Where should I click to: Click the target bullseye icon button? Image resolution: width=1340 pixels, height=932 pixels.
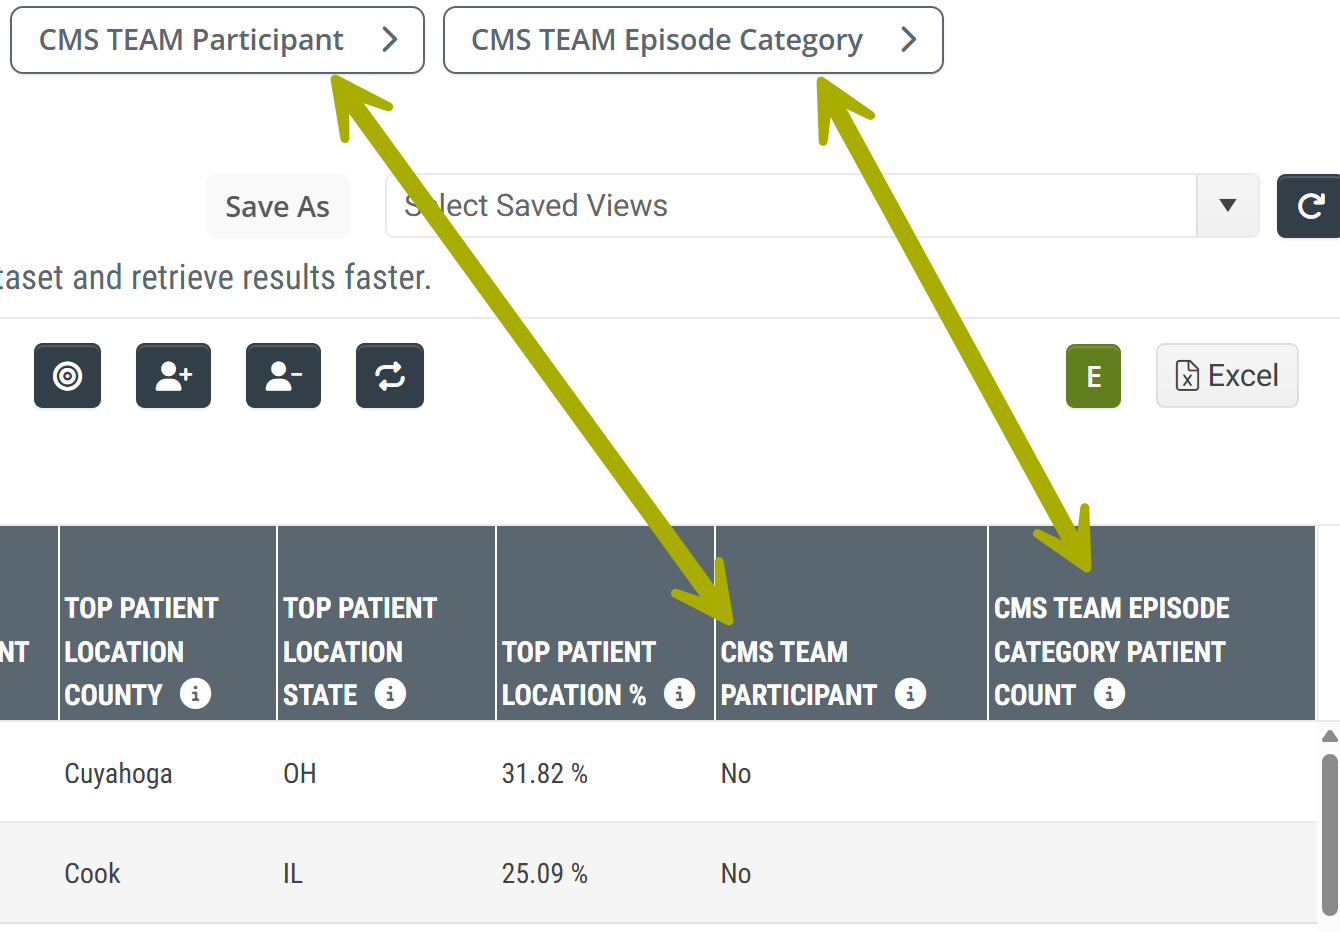pyautogui.click(x=67, y=376)
